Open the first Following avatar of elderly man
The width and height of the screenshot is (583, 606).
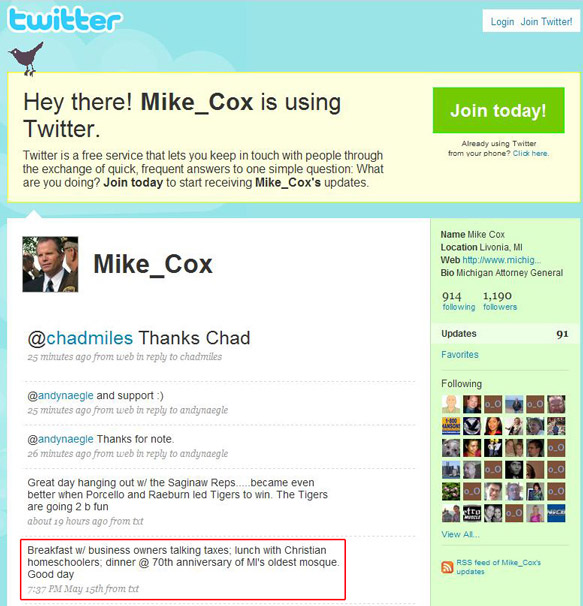(451, 404)
